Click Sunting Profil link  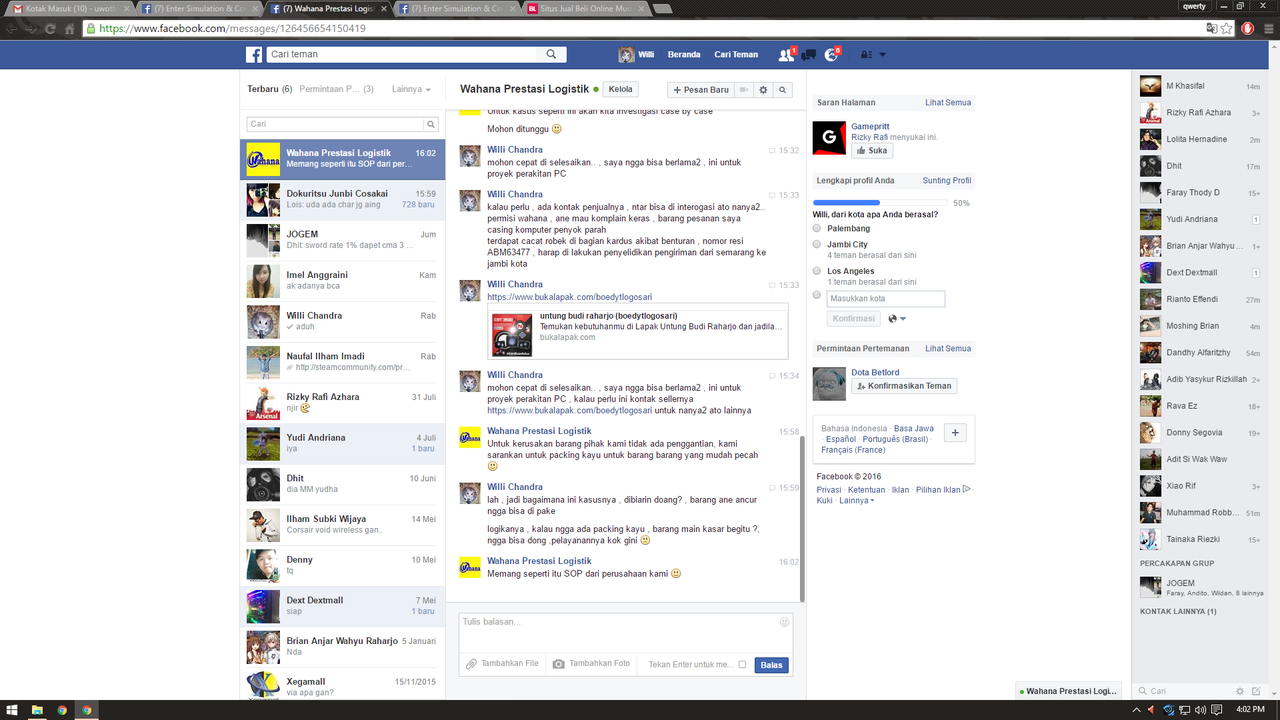click(946, 180)
